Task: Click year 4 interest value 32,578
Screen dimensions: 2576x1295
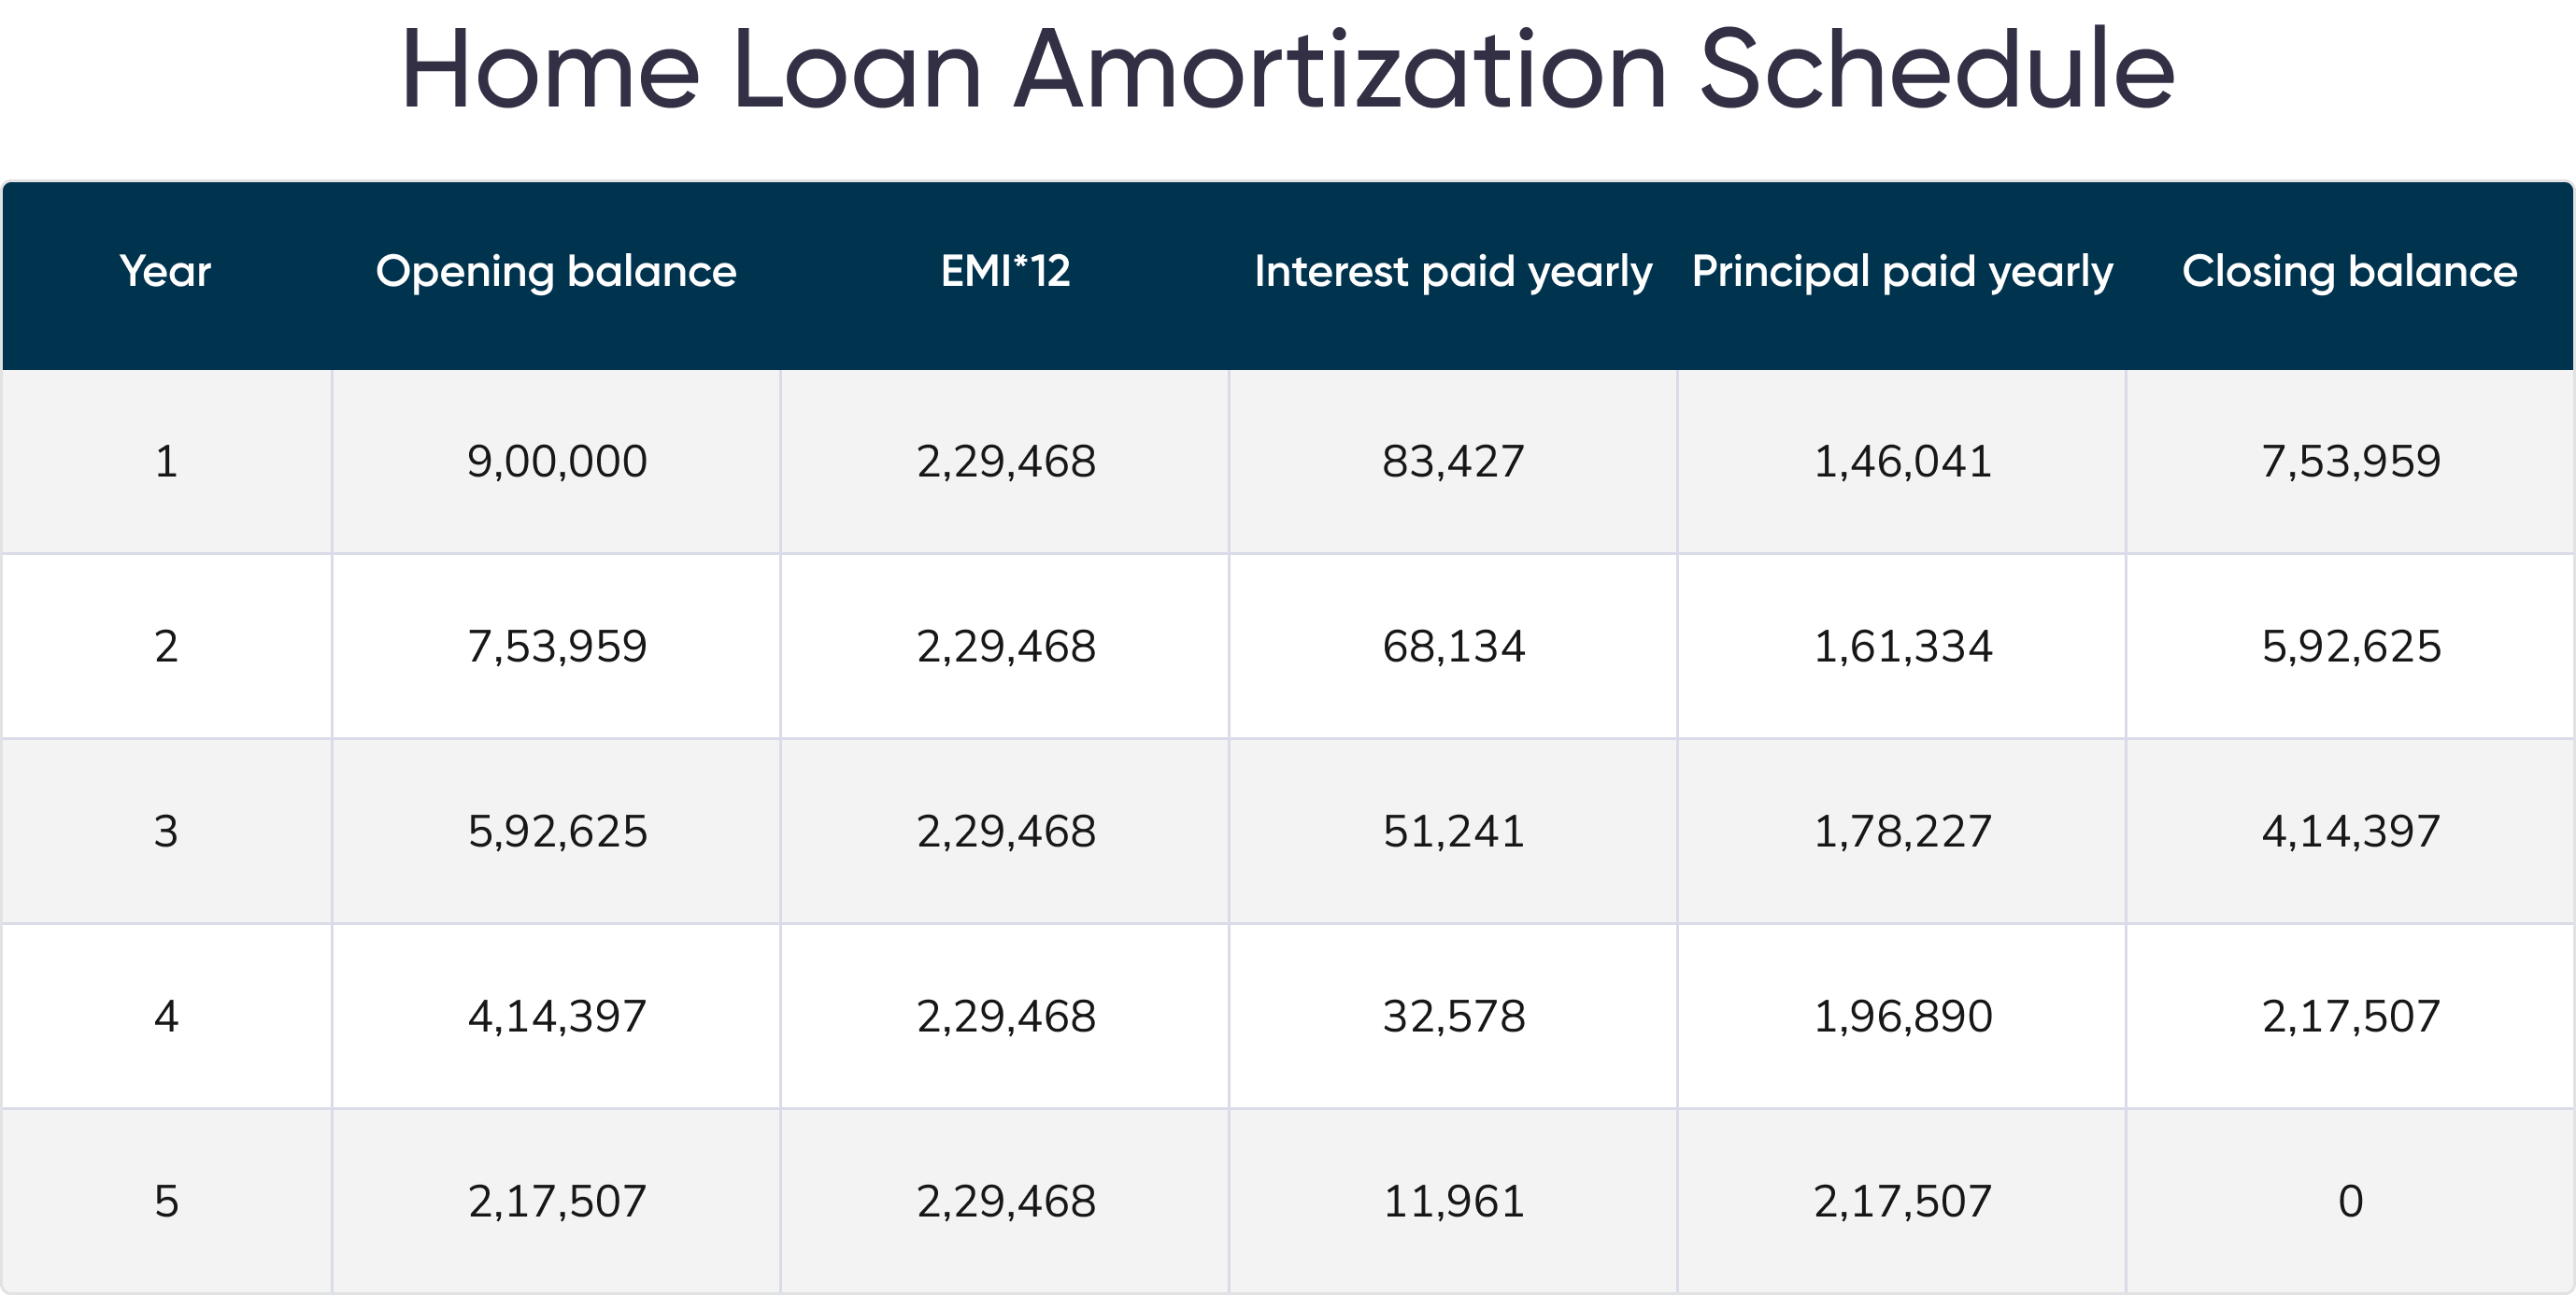Action: point(1453,1016)
